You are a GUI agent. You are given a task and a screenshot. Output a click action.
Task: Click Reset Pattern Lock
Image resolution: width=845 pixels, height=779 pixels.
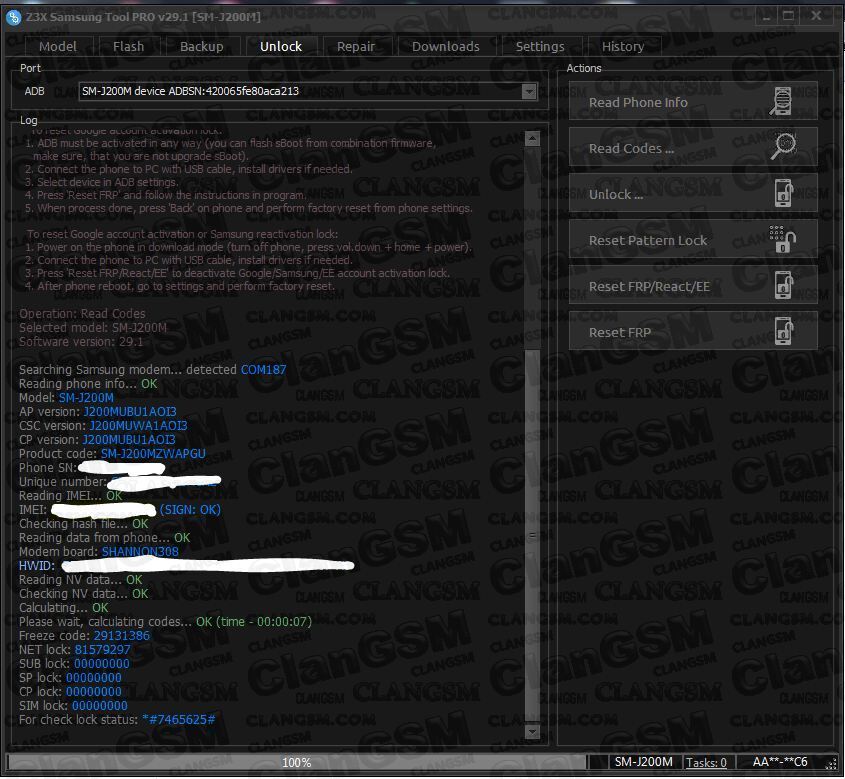coord(693,239)
